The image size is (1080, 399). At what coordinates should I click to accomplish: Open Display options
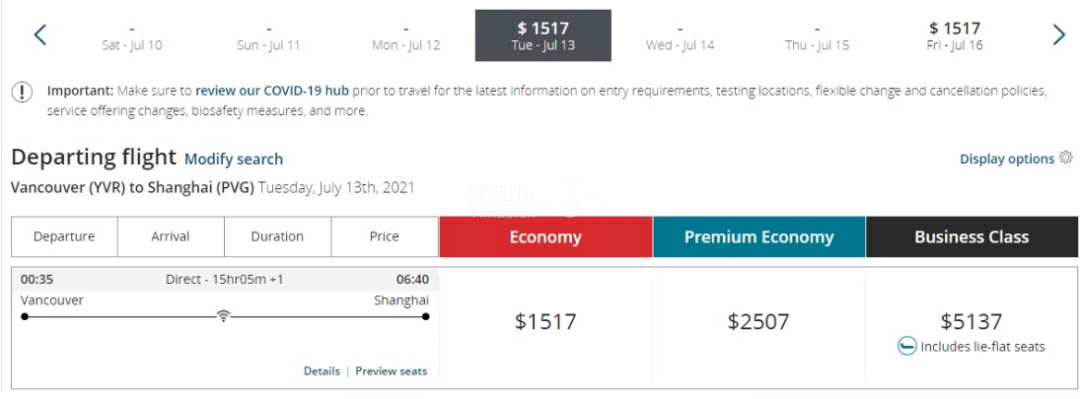1007,159
